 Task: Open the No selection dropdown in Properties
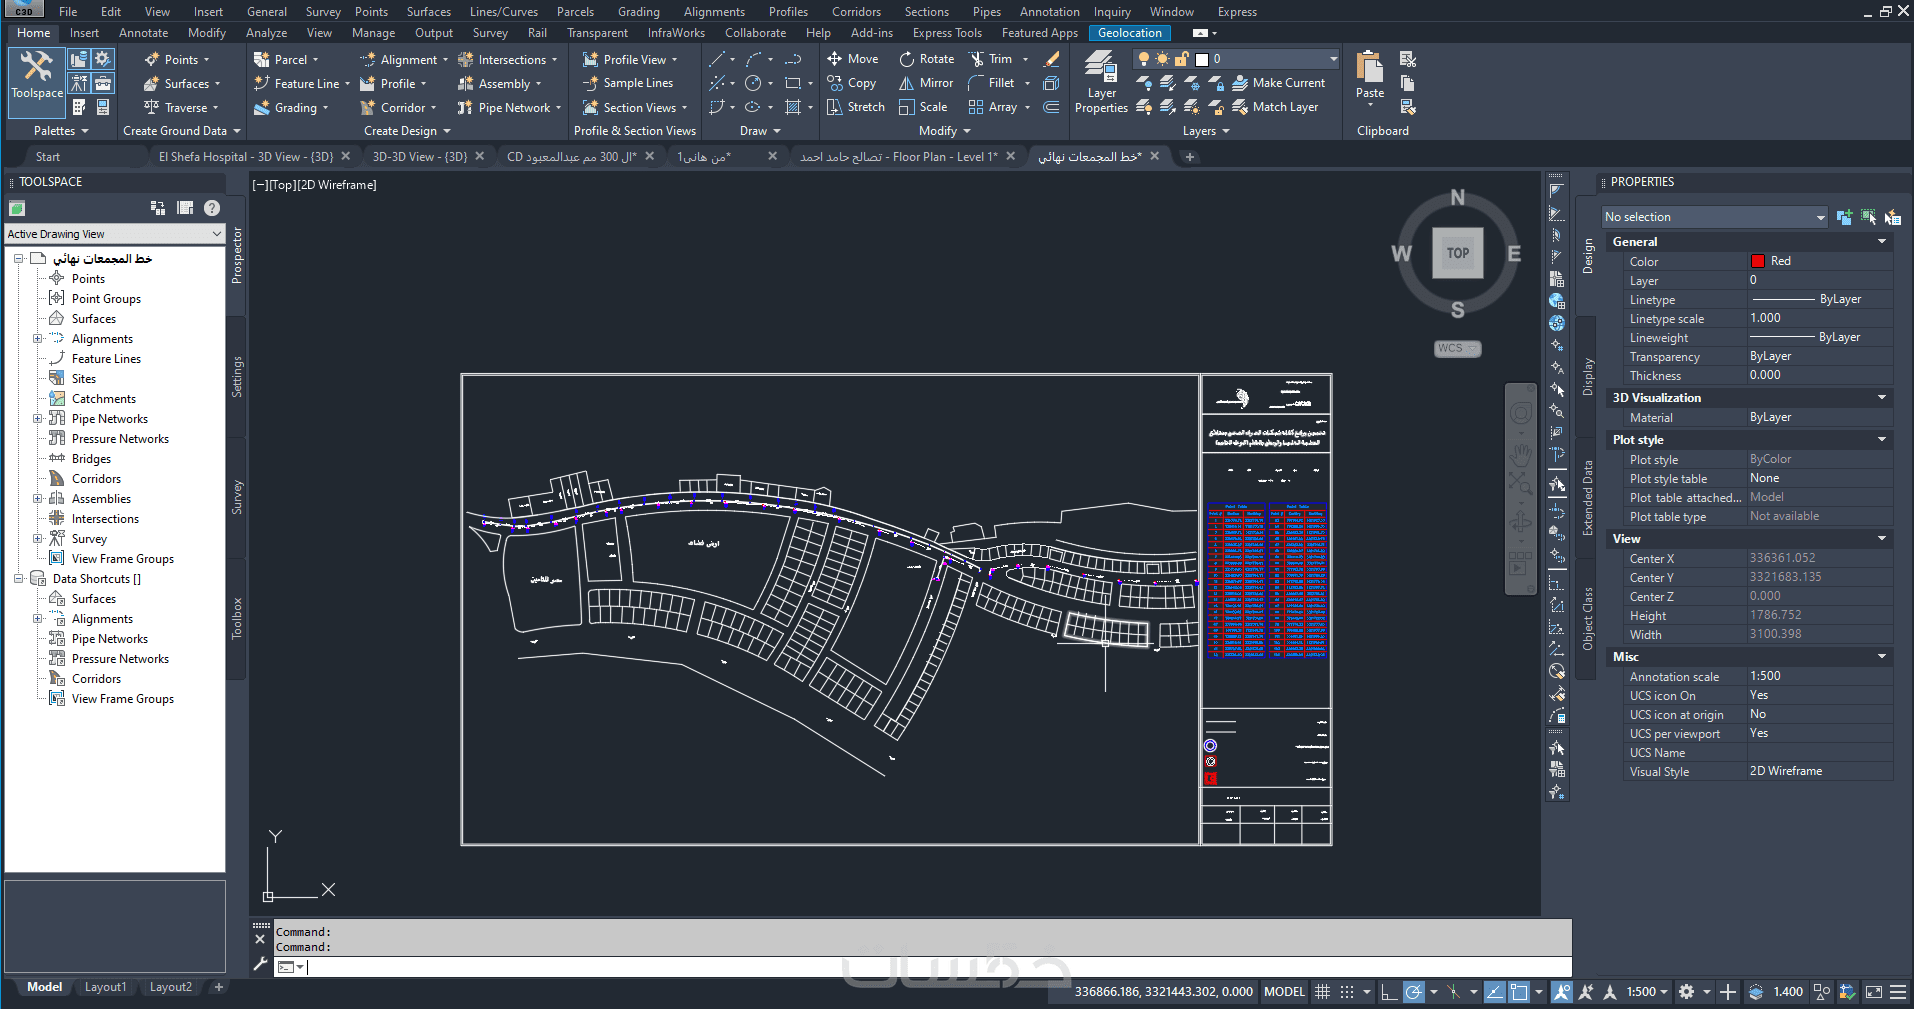pyautogui.click(x=1714, y=217)
